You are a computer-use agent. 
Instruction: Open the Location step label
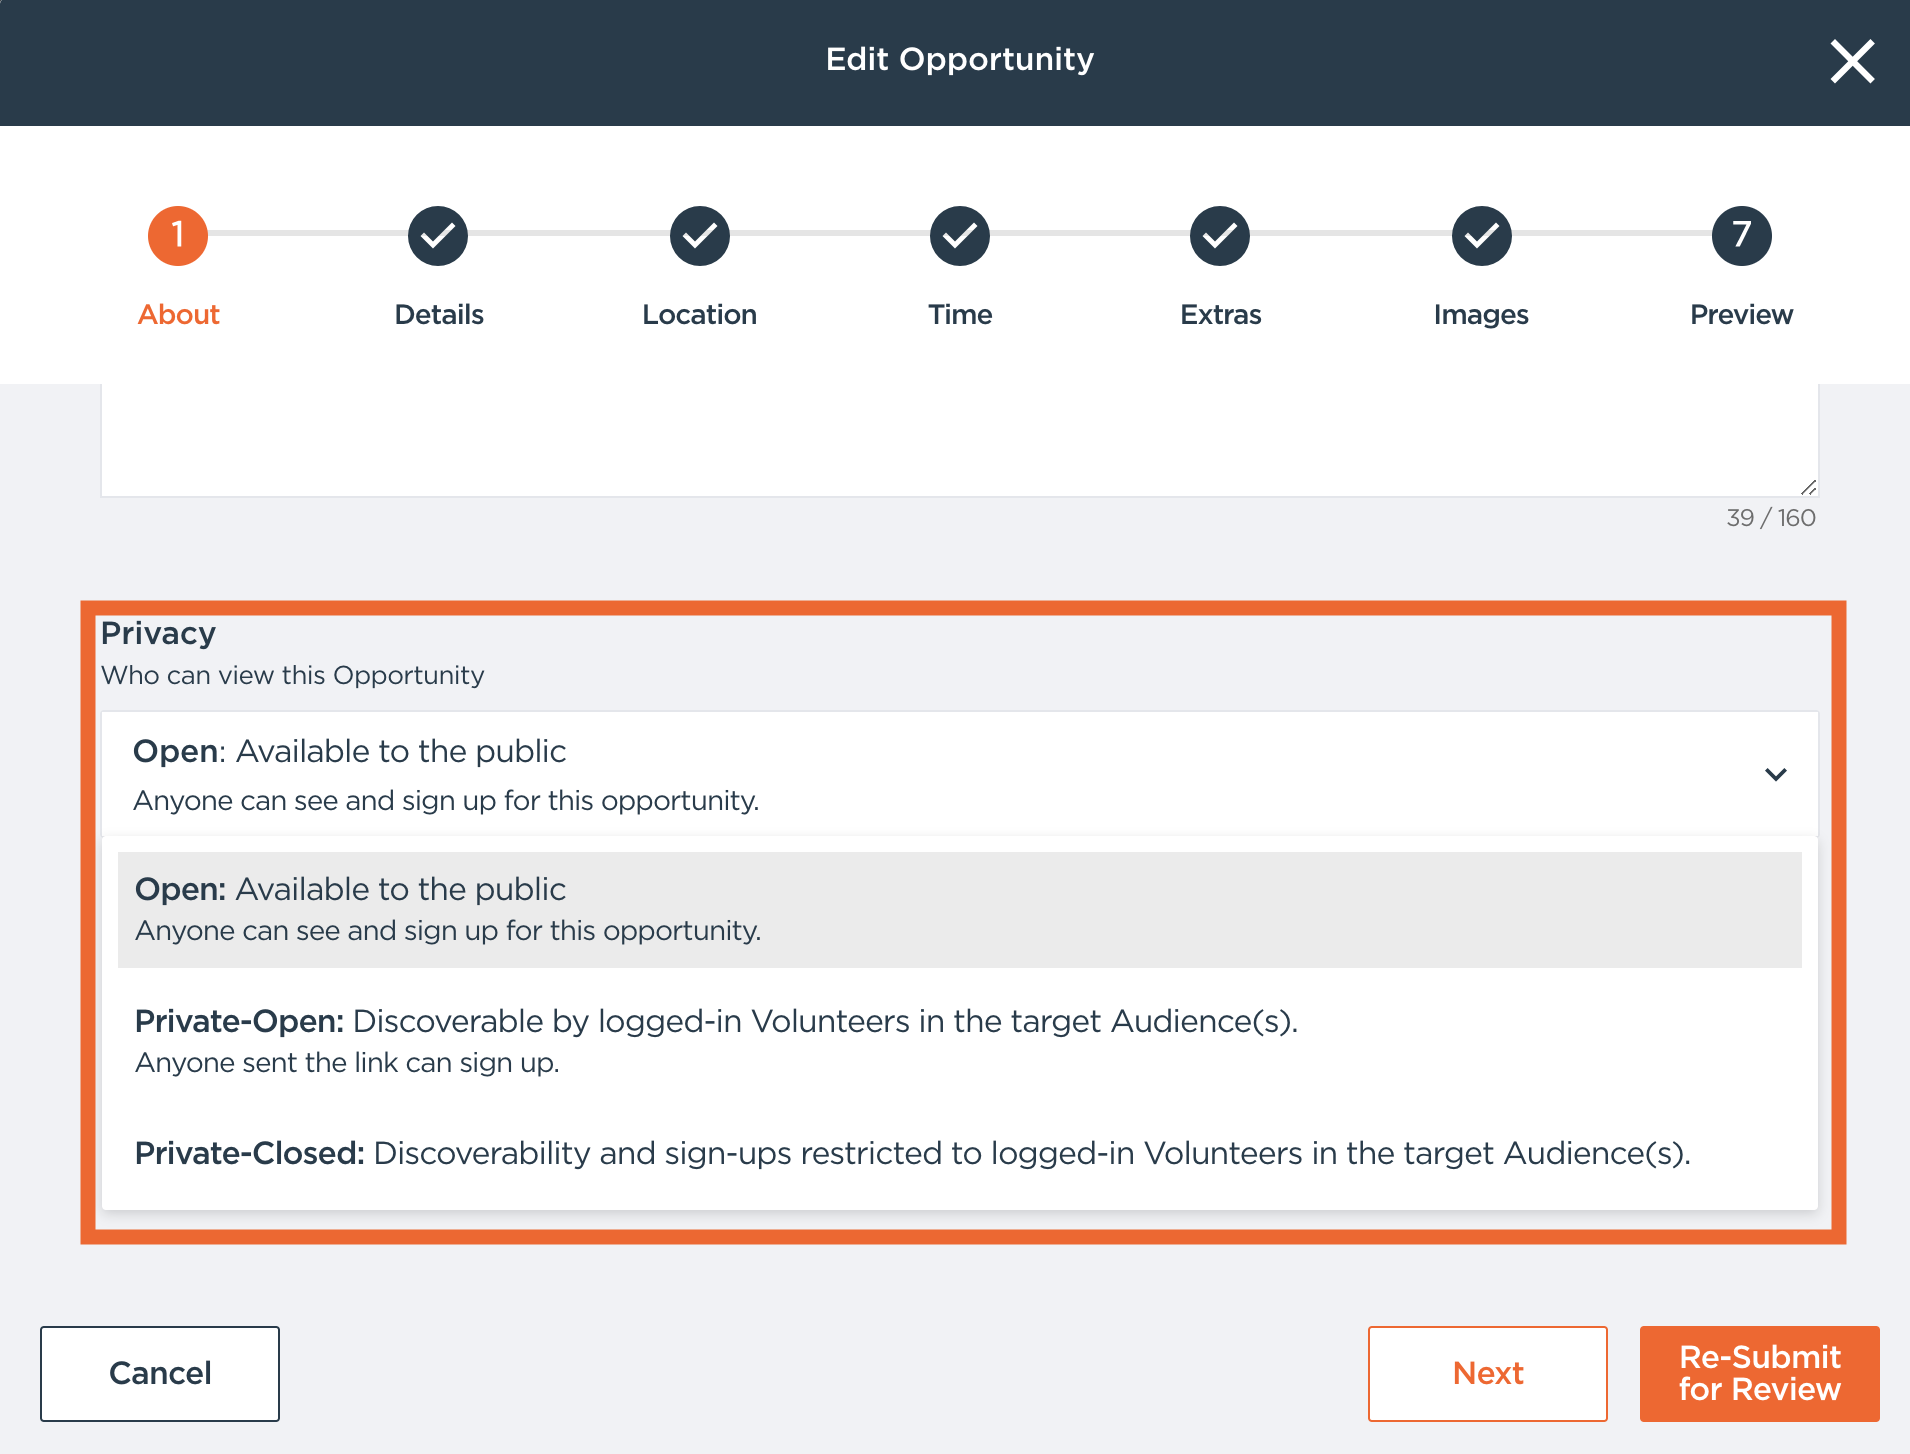point(699,314)
